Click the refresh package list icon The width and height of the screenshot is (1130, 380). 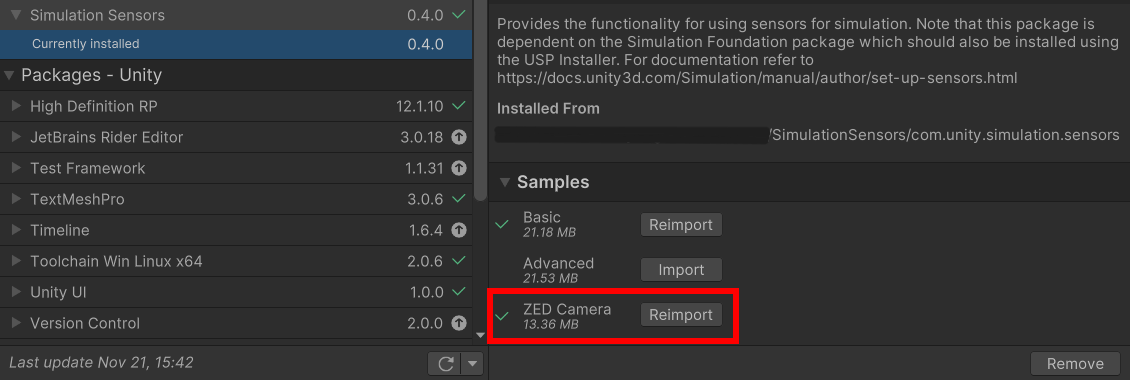[x=445, y=363]
